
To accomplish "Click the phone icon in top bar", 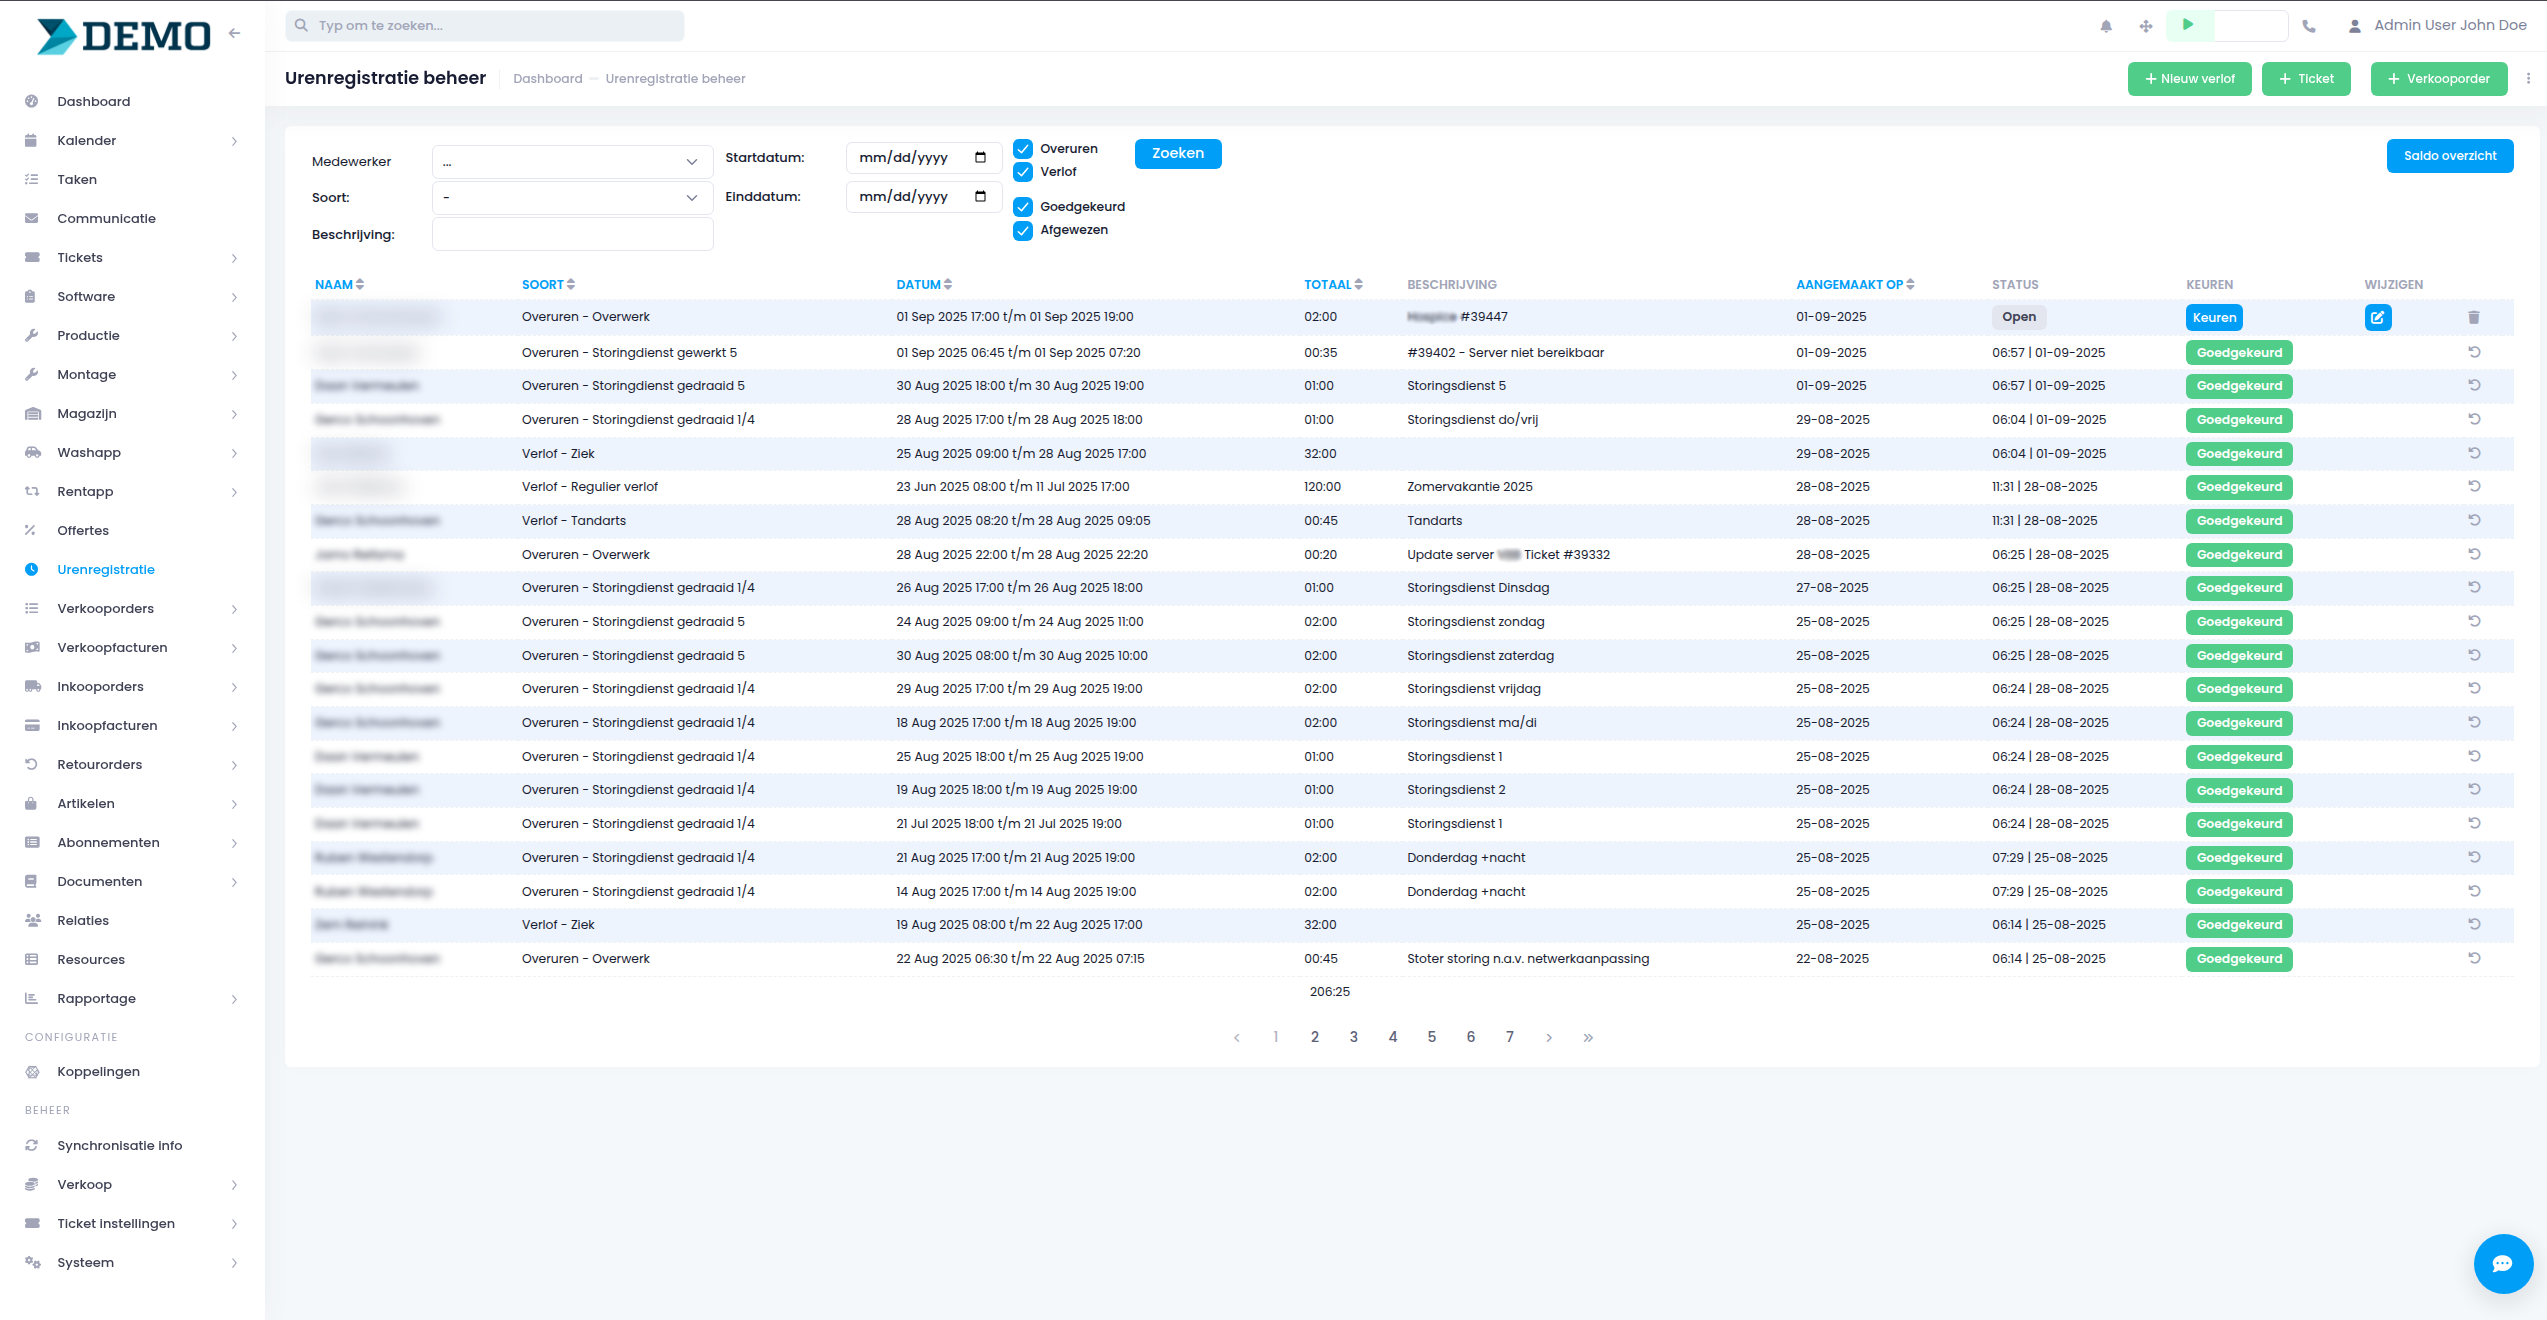I will (x=2309, y=26).
